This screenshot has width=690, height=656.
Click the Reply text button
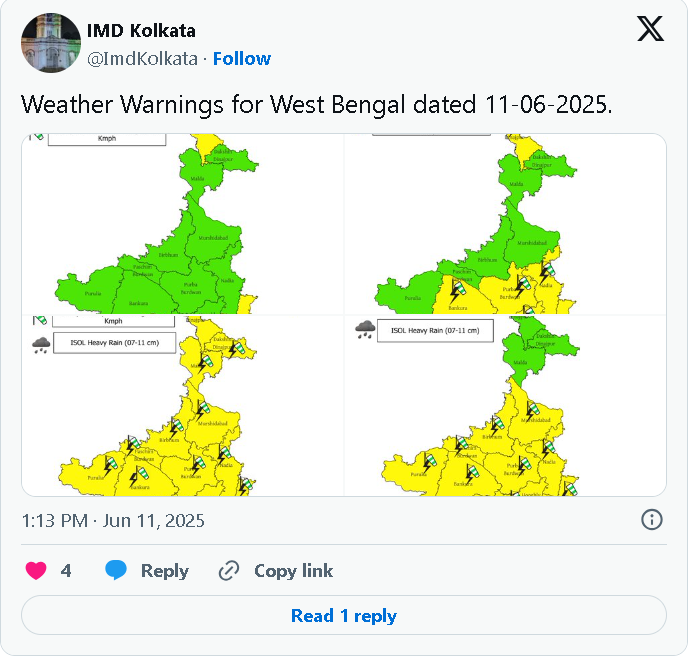[165, 571]
